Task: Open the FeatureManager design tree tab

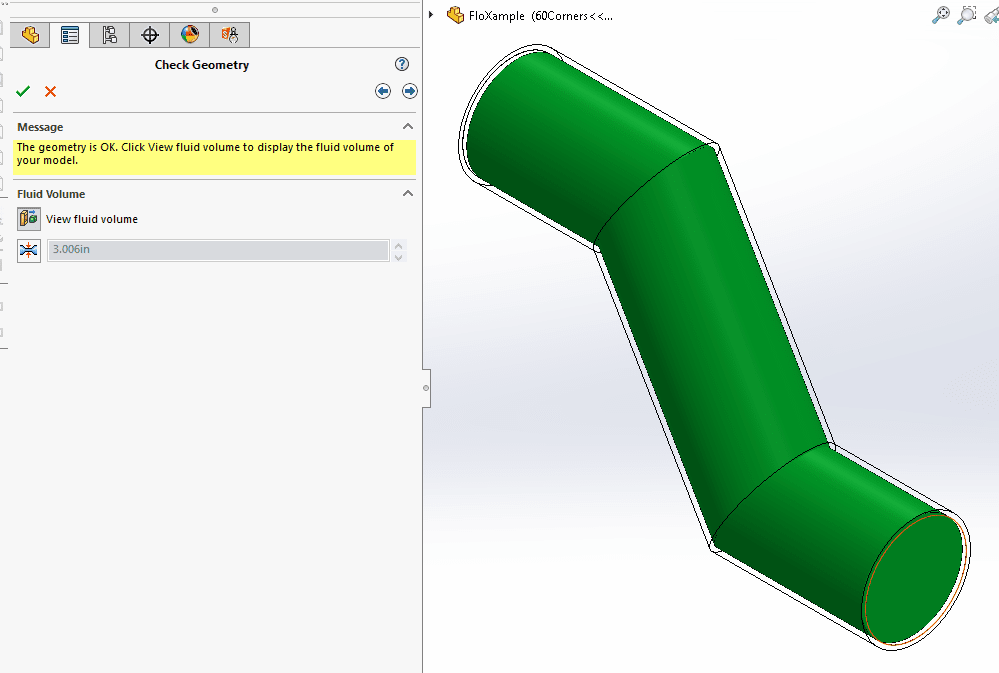Action: point(30,35)
